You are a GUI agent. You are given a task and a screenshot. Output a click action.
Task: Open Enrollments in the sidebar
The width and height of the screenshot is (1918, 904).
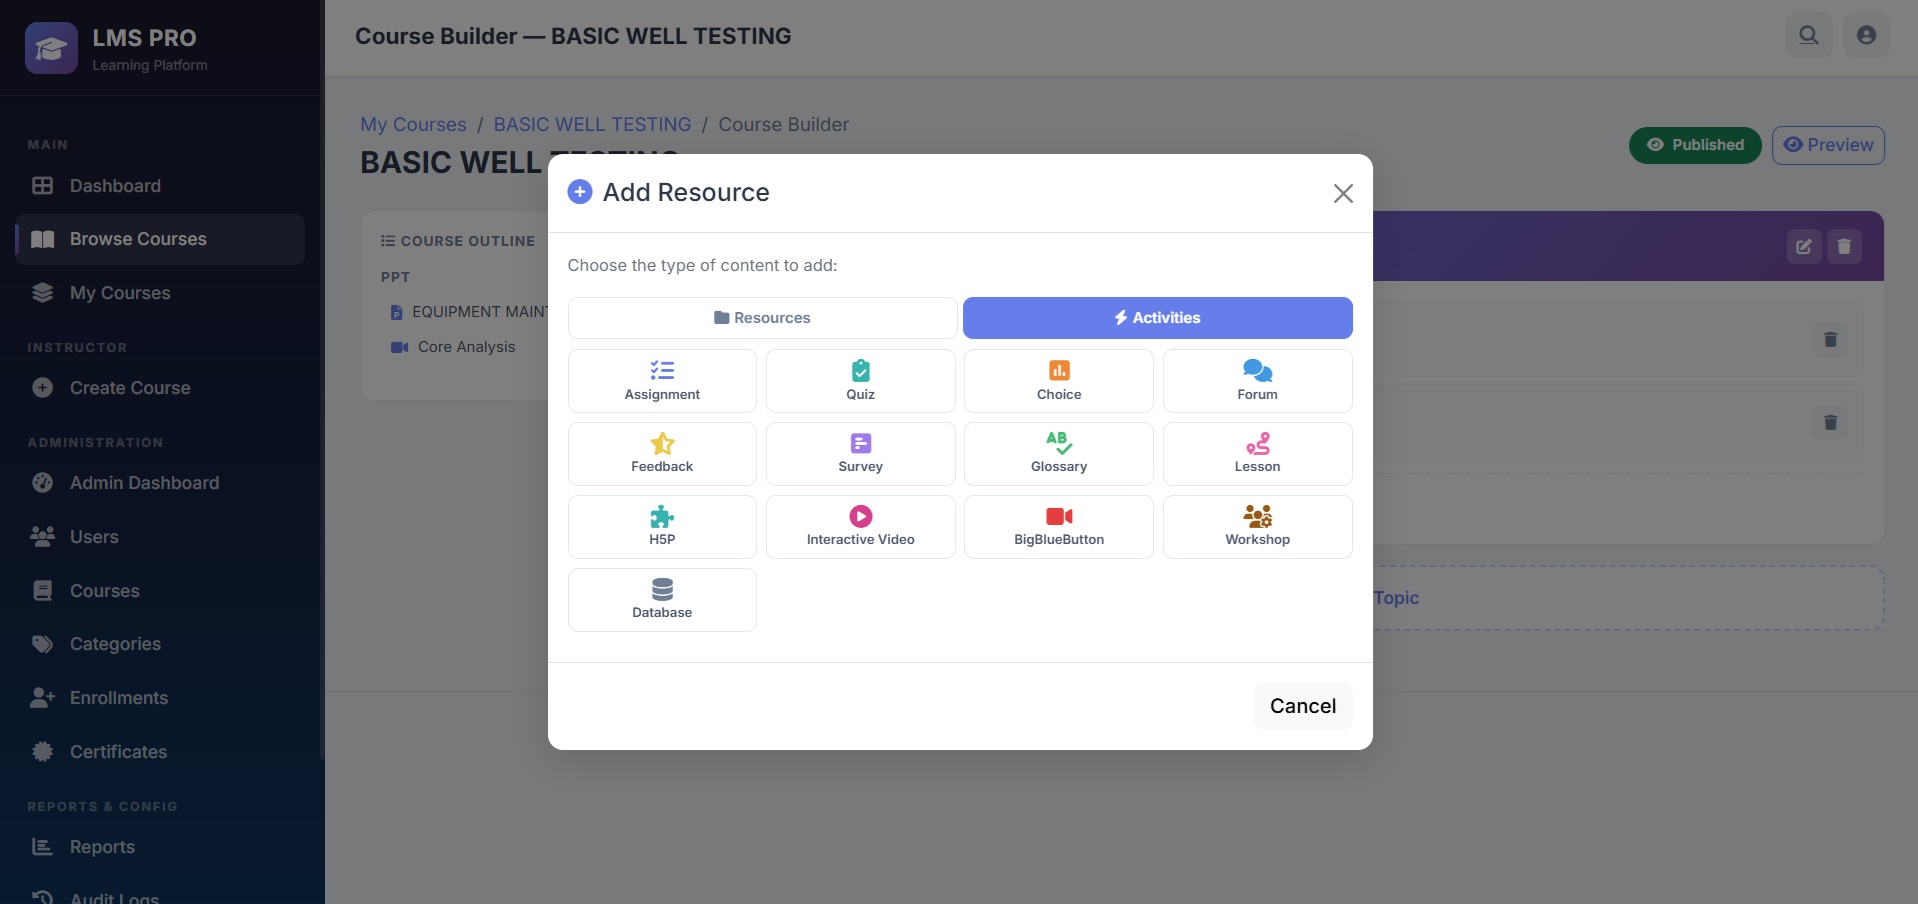pyautogui.click(x=160, y=698)
